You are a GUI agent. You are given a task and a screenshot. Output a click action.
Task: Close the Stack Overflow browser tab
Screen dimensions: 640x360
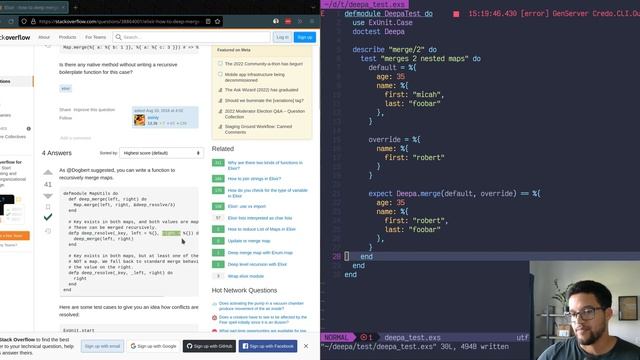pos(63,7)
